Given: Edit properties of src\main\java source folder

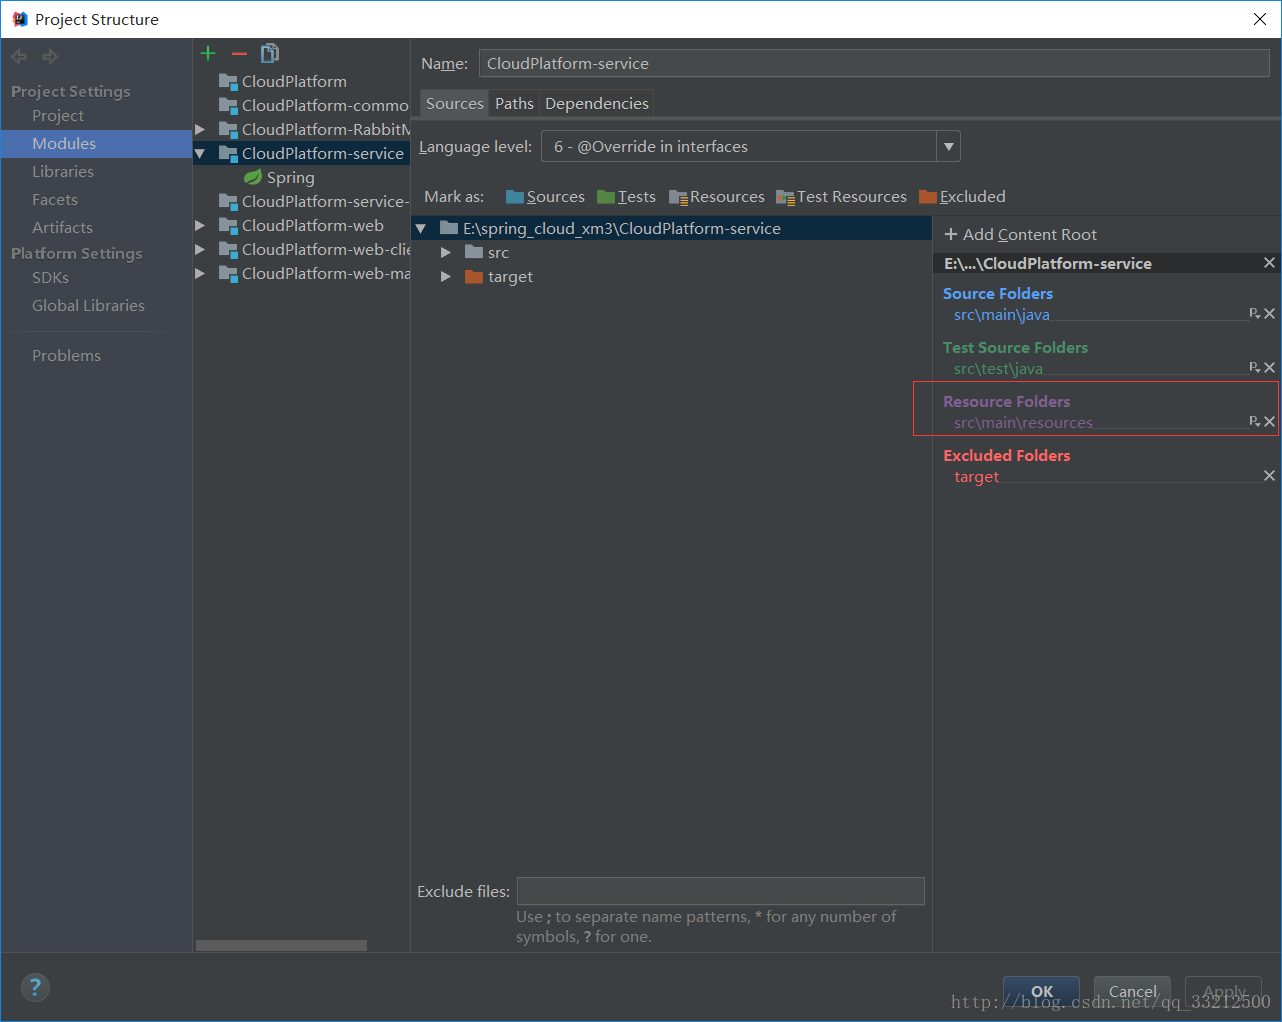Looking at the screenshot, I should (x=1254, y=314).
